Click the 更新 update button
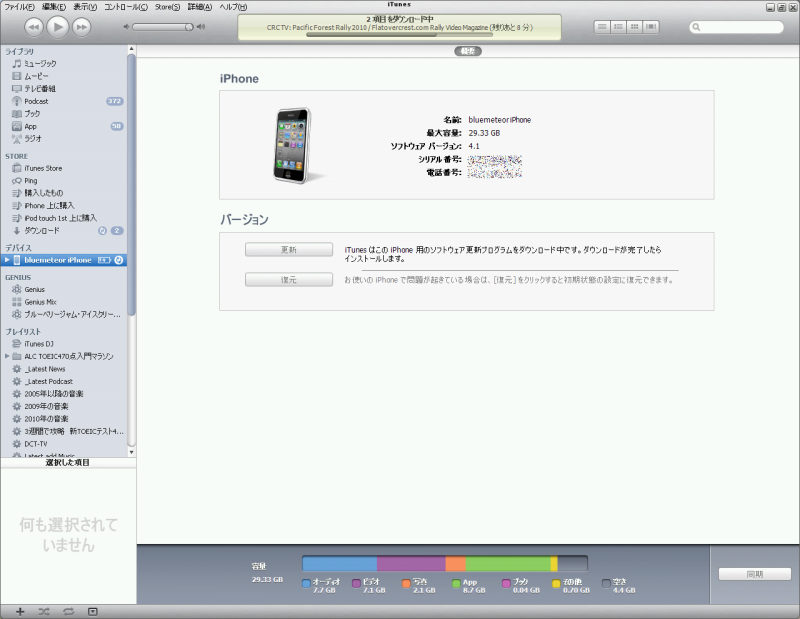The width and height of the screenshot is (800, 619). coord(289,250)
